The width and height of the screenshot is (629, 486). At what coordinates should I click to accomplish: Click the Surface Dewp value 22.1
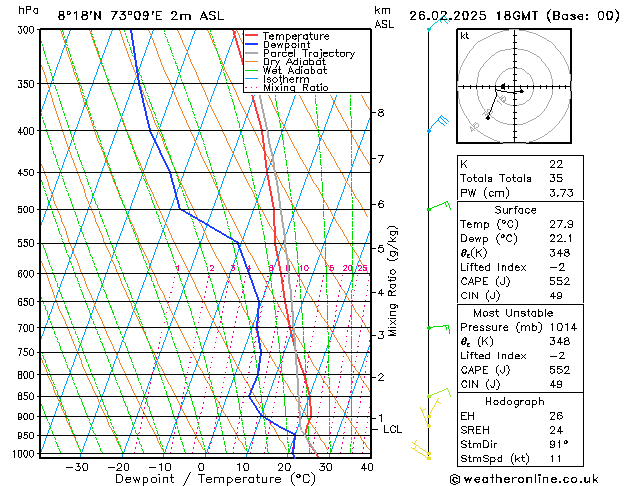pyautogui.click(x=561, y=239)
